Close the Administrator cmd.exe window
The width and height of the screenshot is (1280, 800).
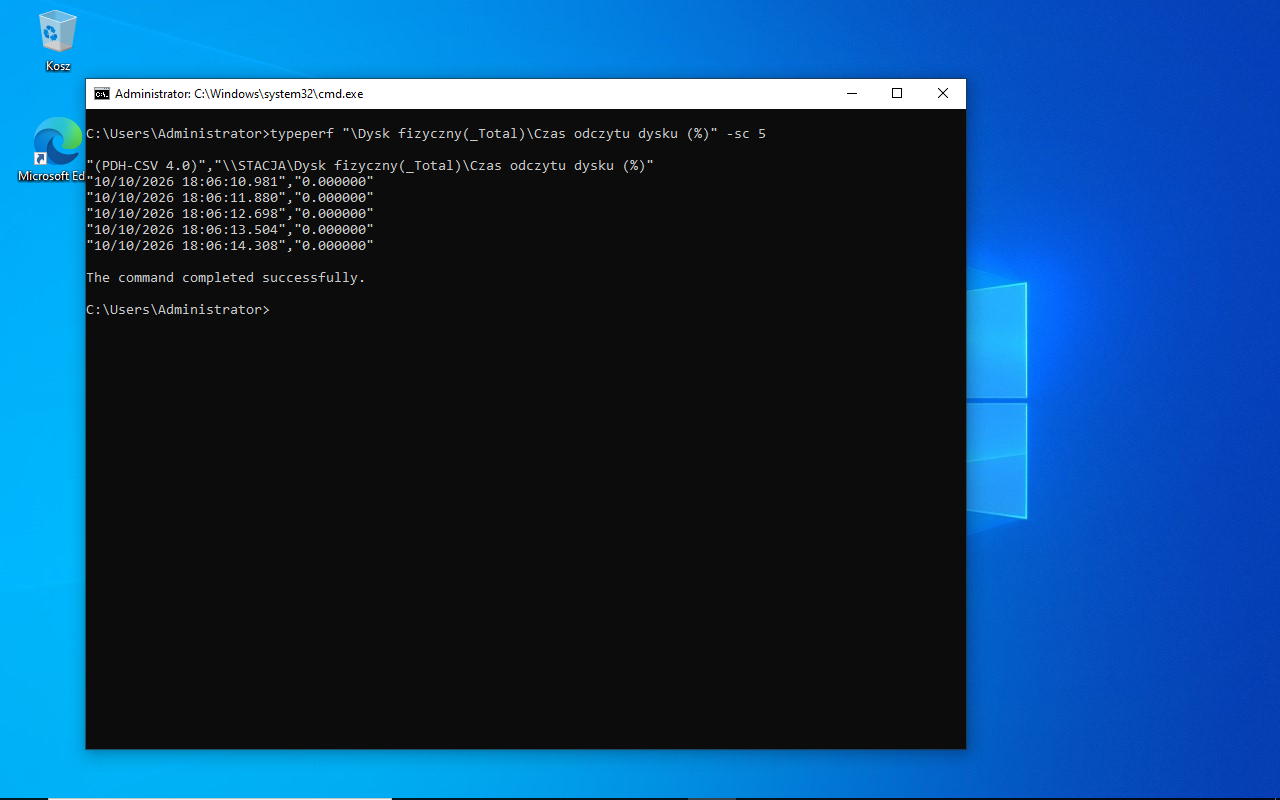coord(943,94)
